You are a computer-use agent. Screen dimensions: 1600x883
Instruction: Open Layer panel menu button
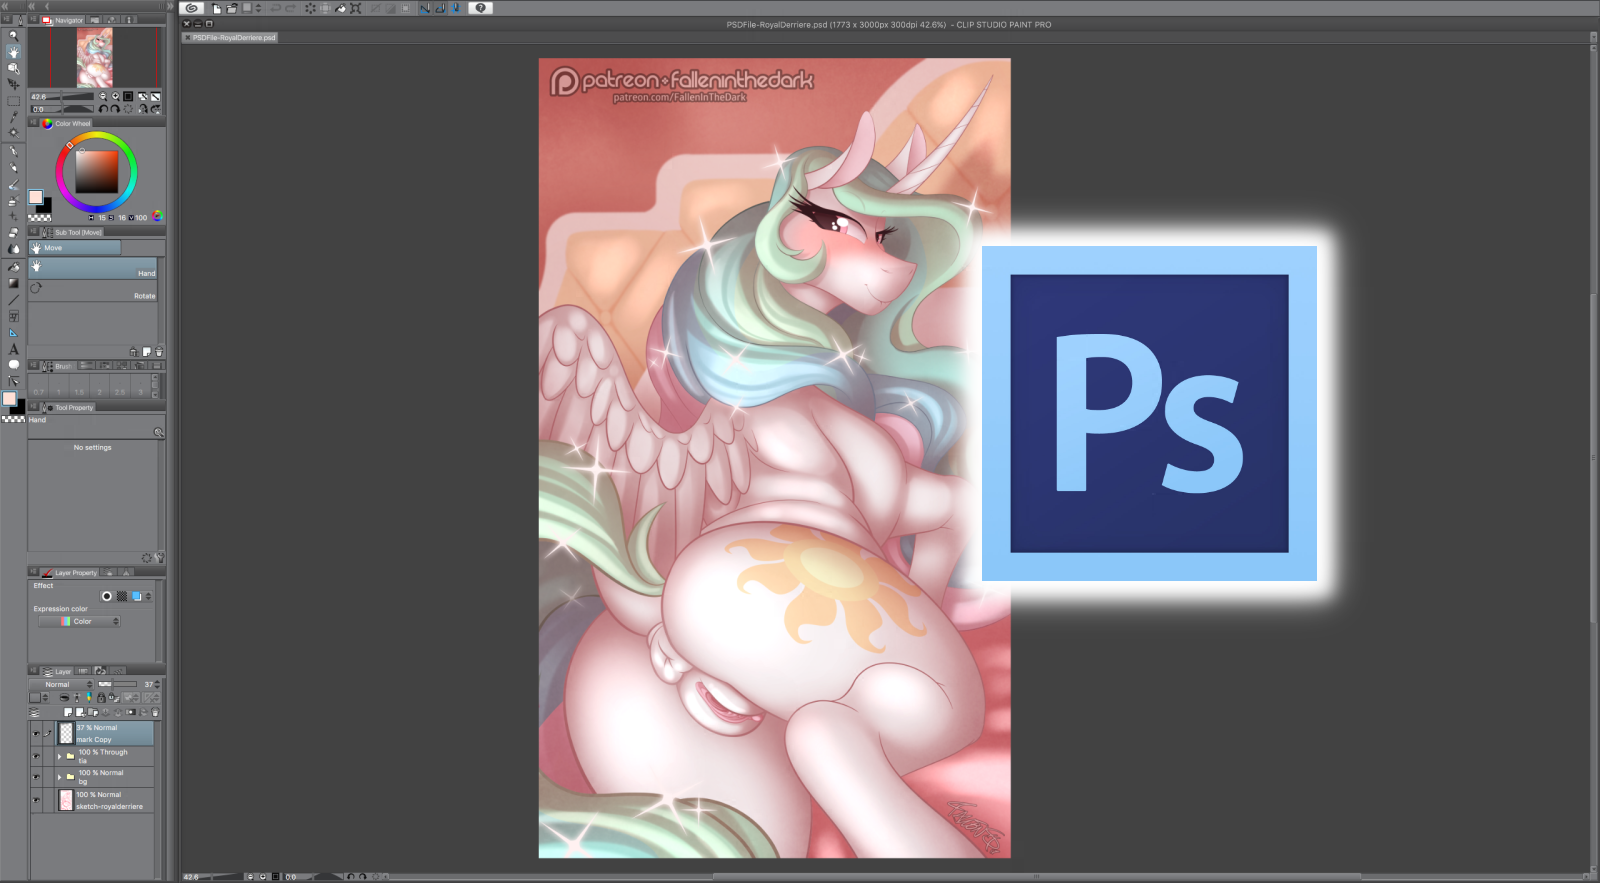coord(33,671)
